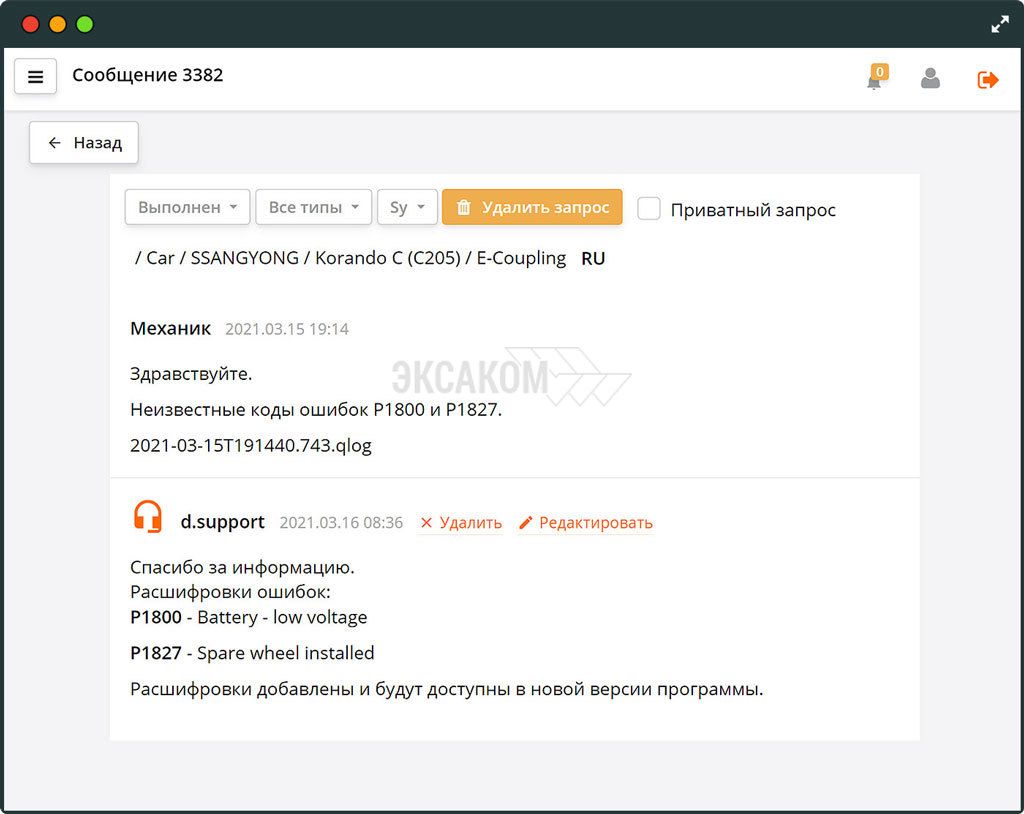Open the 2021-03-15T191440.743.qlog attachment
The width and height of the screenshot is (1024, 814).
point(251,446)
